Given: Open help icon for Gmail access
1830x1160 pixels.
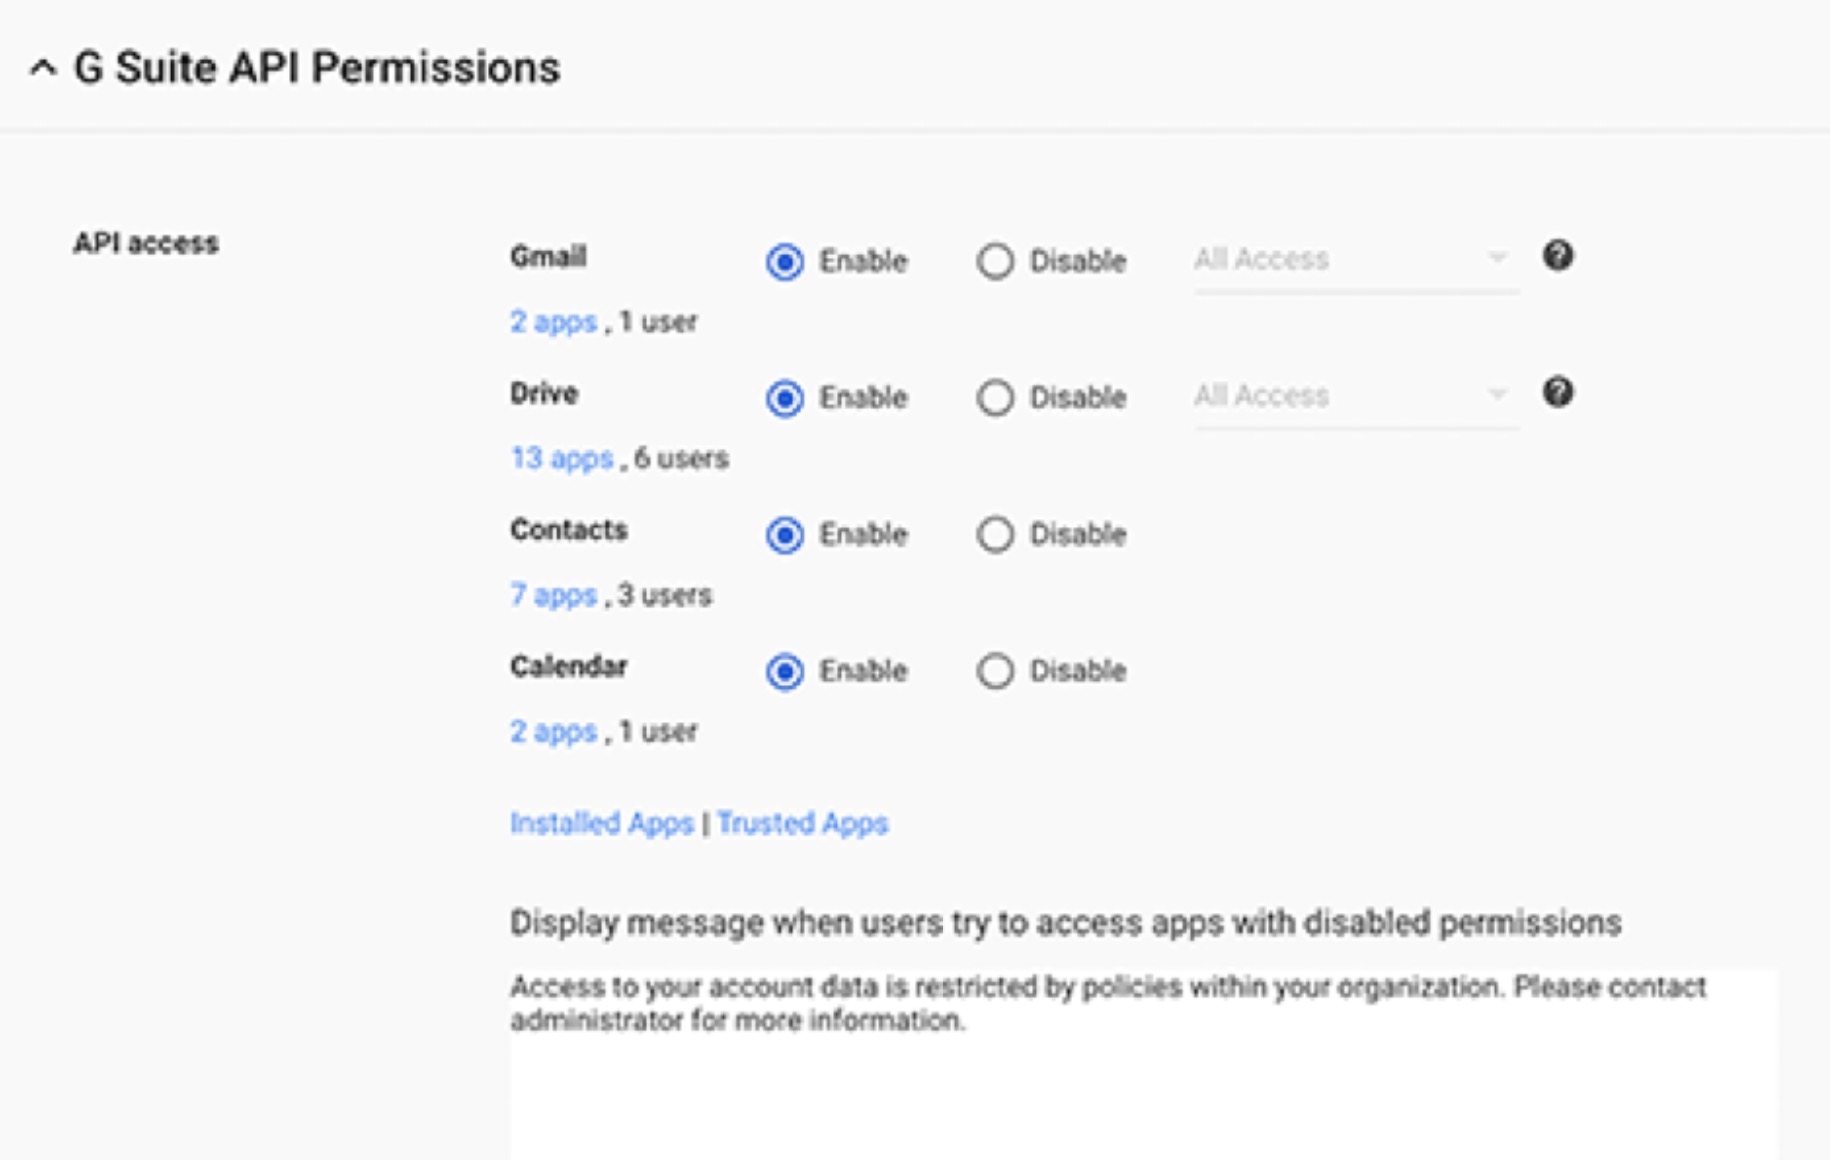Looking at the screenshot, I should click(1557, 256).
